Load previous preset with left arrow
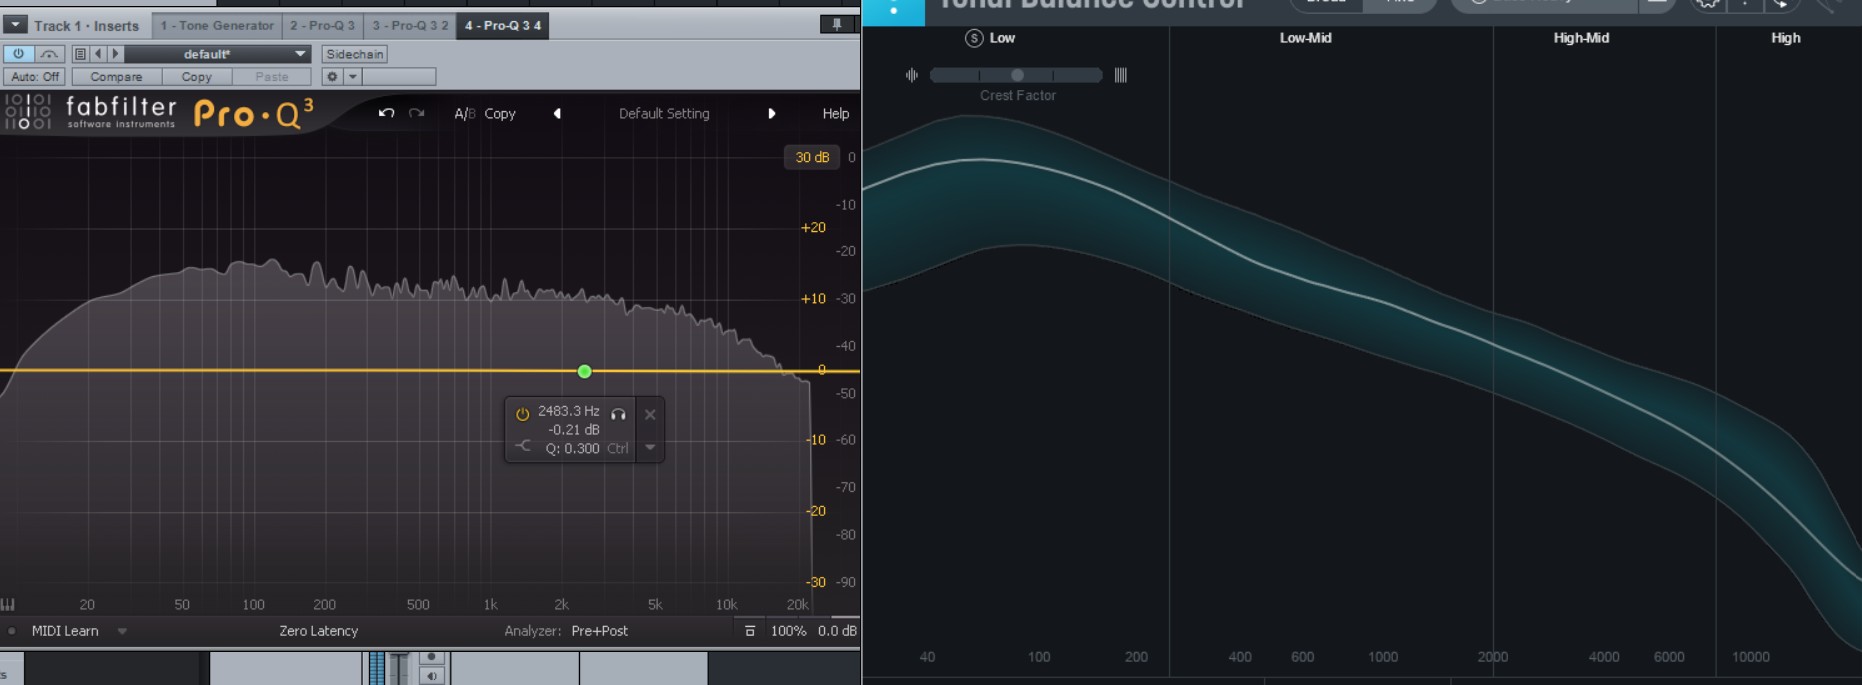This screenshot has width=1862, height=685. coord(98,54)
